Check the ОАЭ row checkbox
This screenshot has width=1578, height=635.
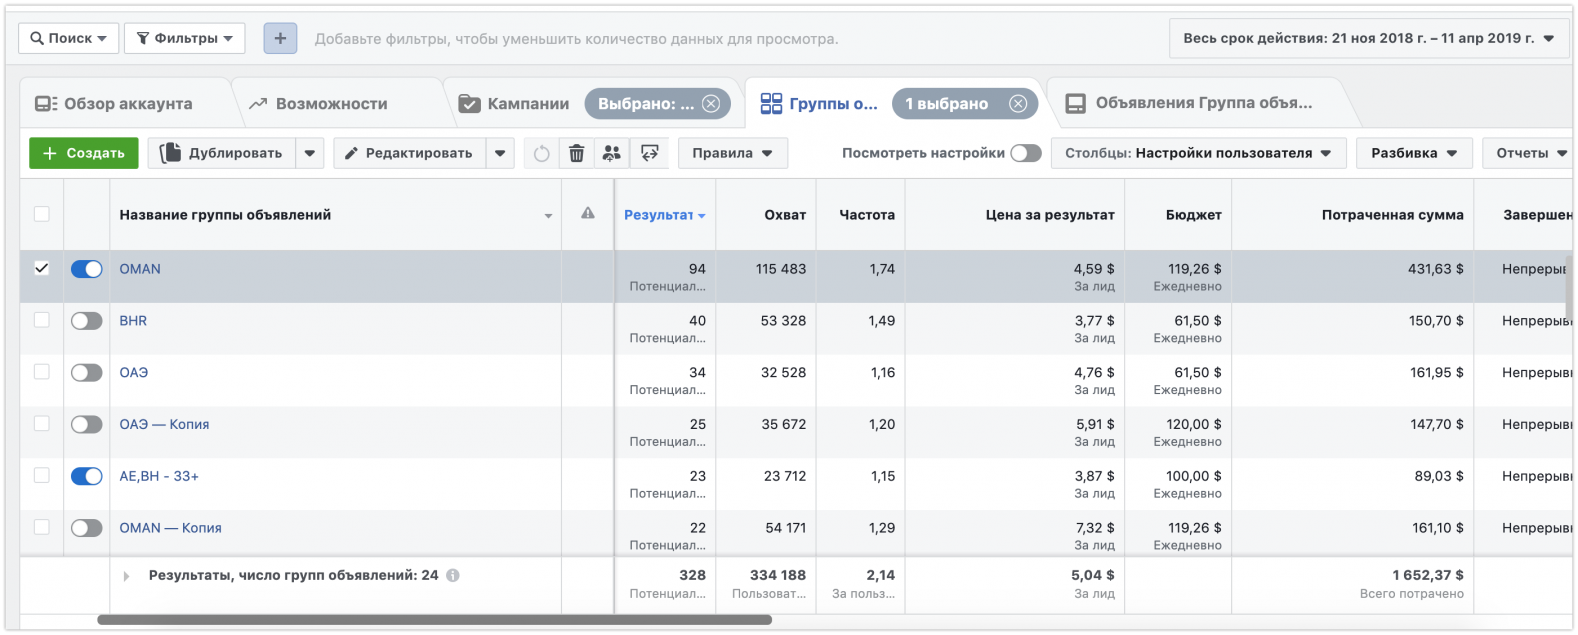[x=41, y=372]
